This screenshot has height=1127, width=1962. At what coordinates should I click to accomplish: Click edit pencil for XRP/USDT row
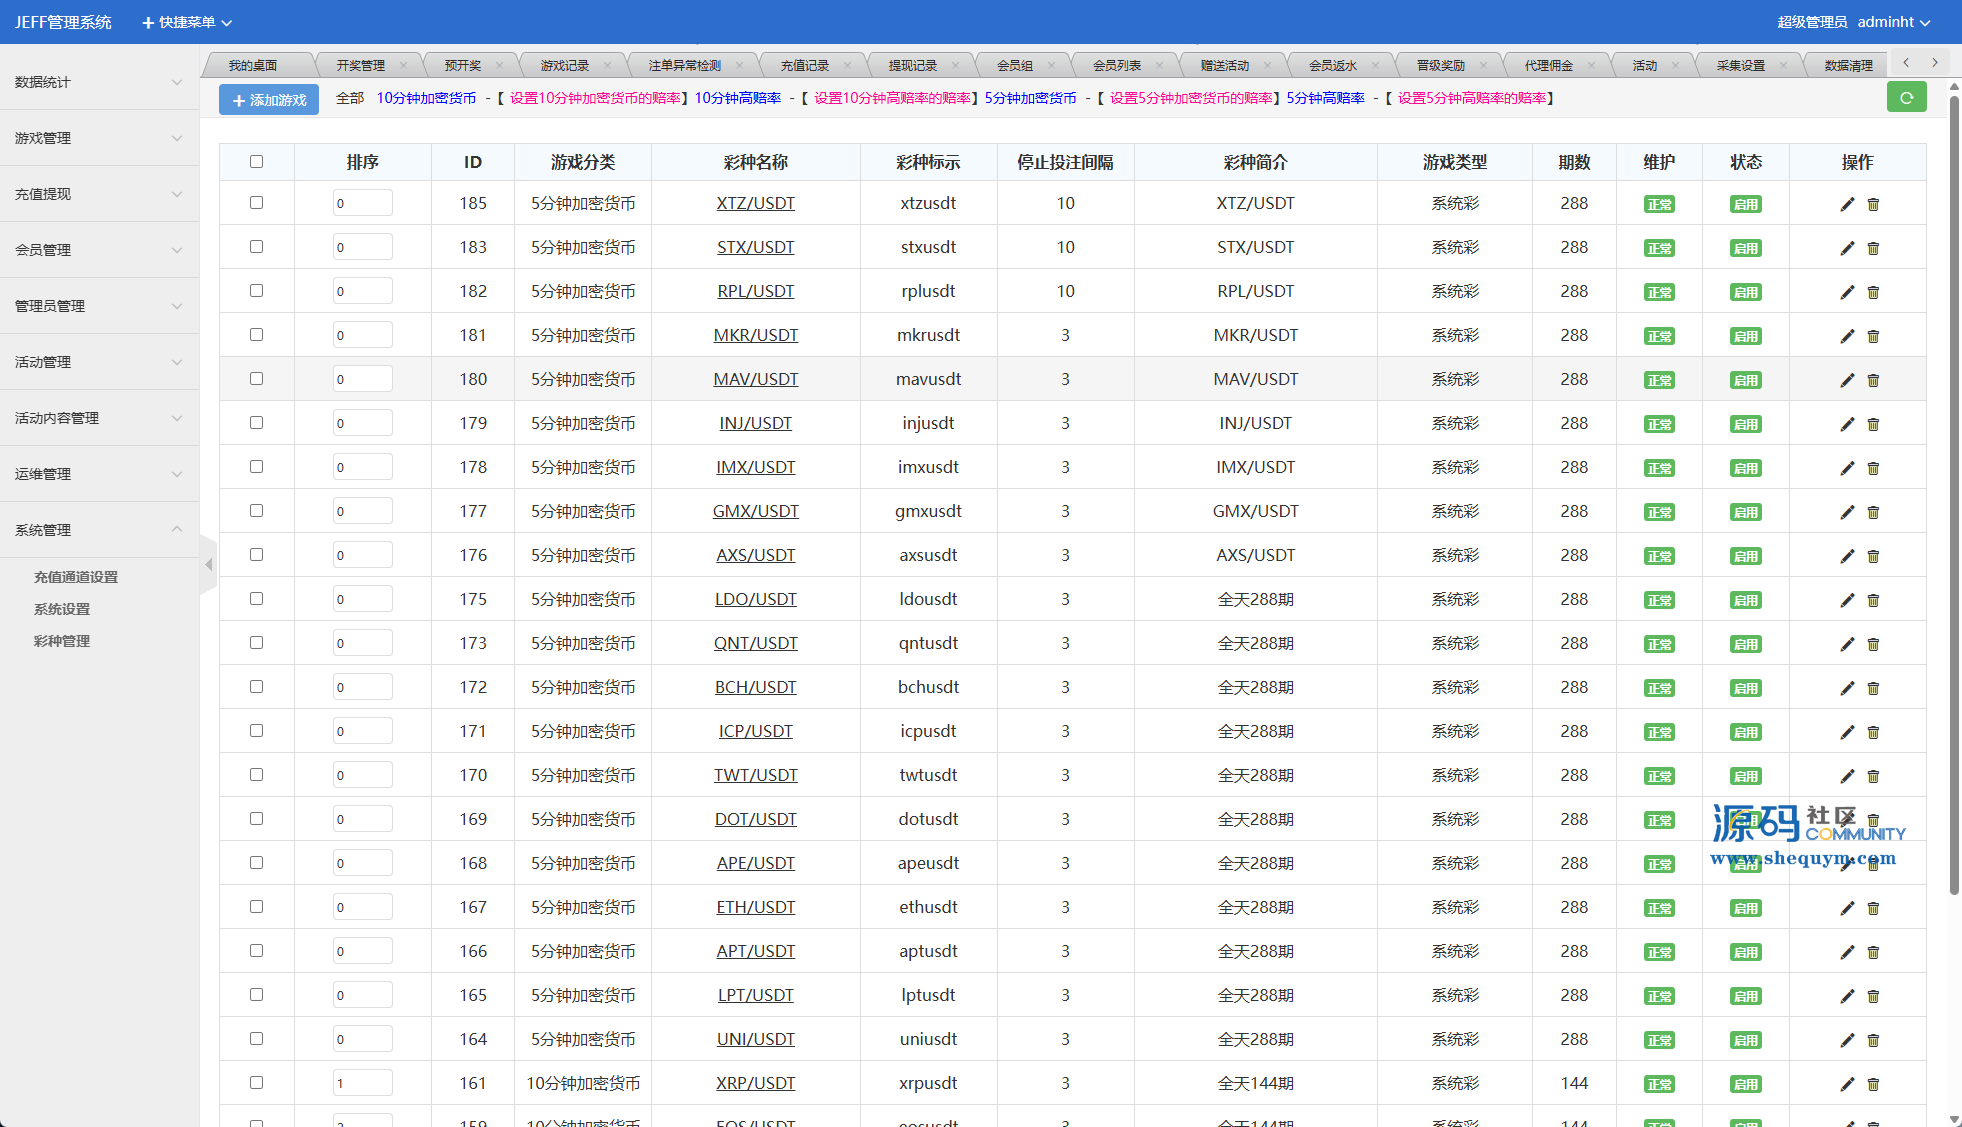coord(1847,1084)
